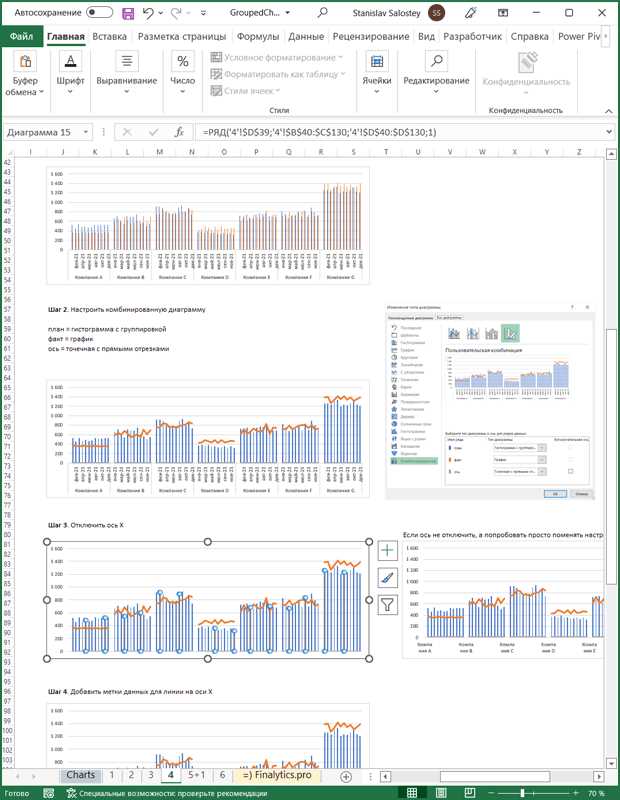The image size is (620, 800).
Task: Open the Выравнивание alignment group
Action: tap(127, 73)
